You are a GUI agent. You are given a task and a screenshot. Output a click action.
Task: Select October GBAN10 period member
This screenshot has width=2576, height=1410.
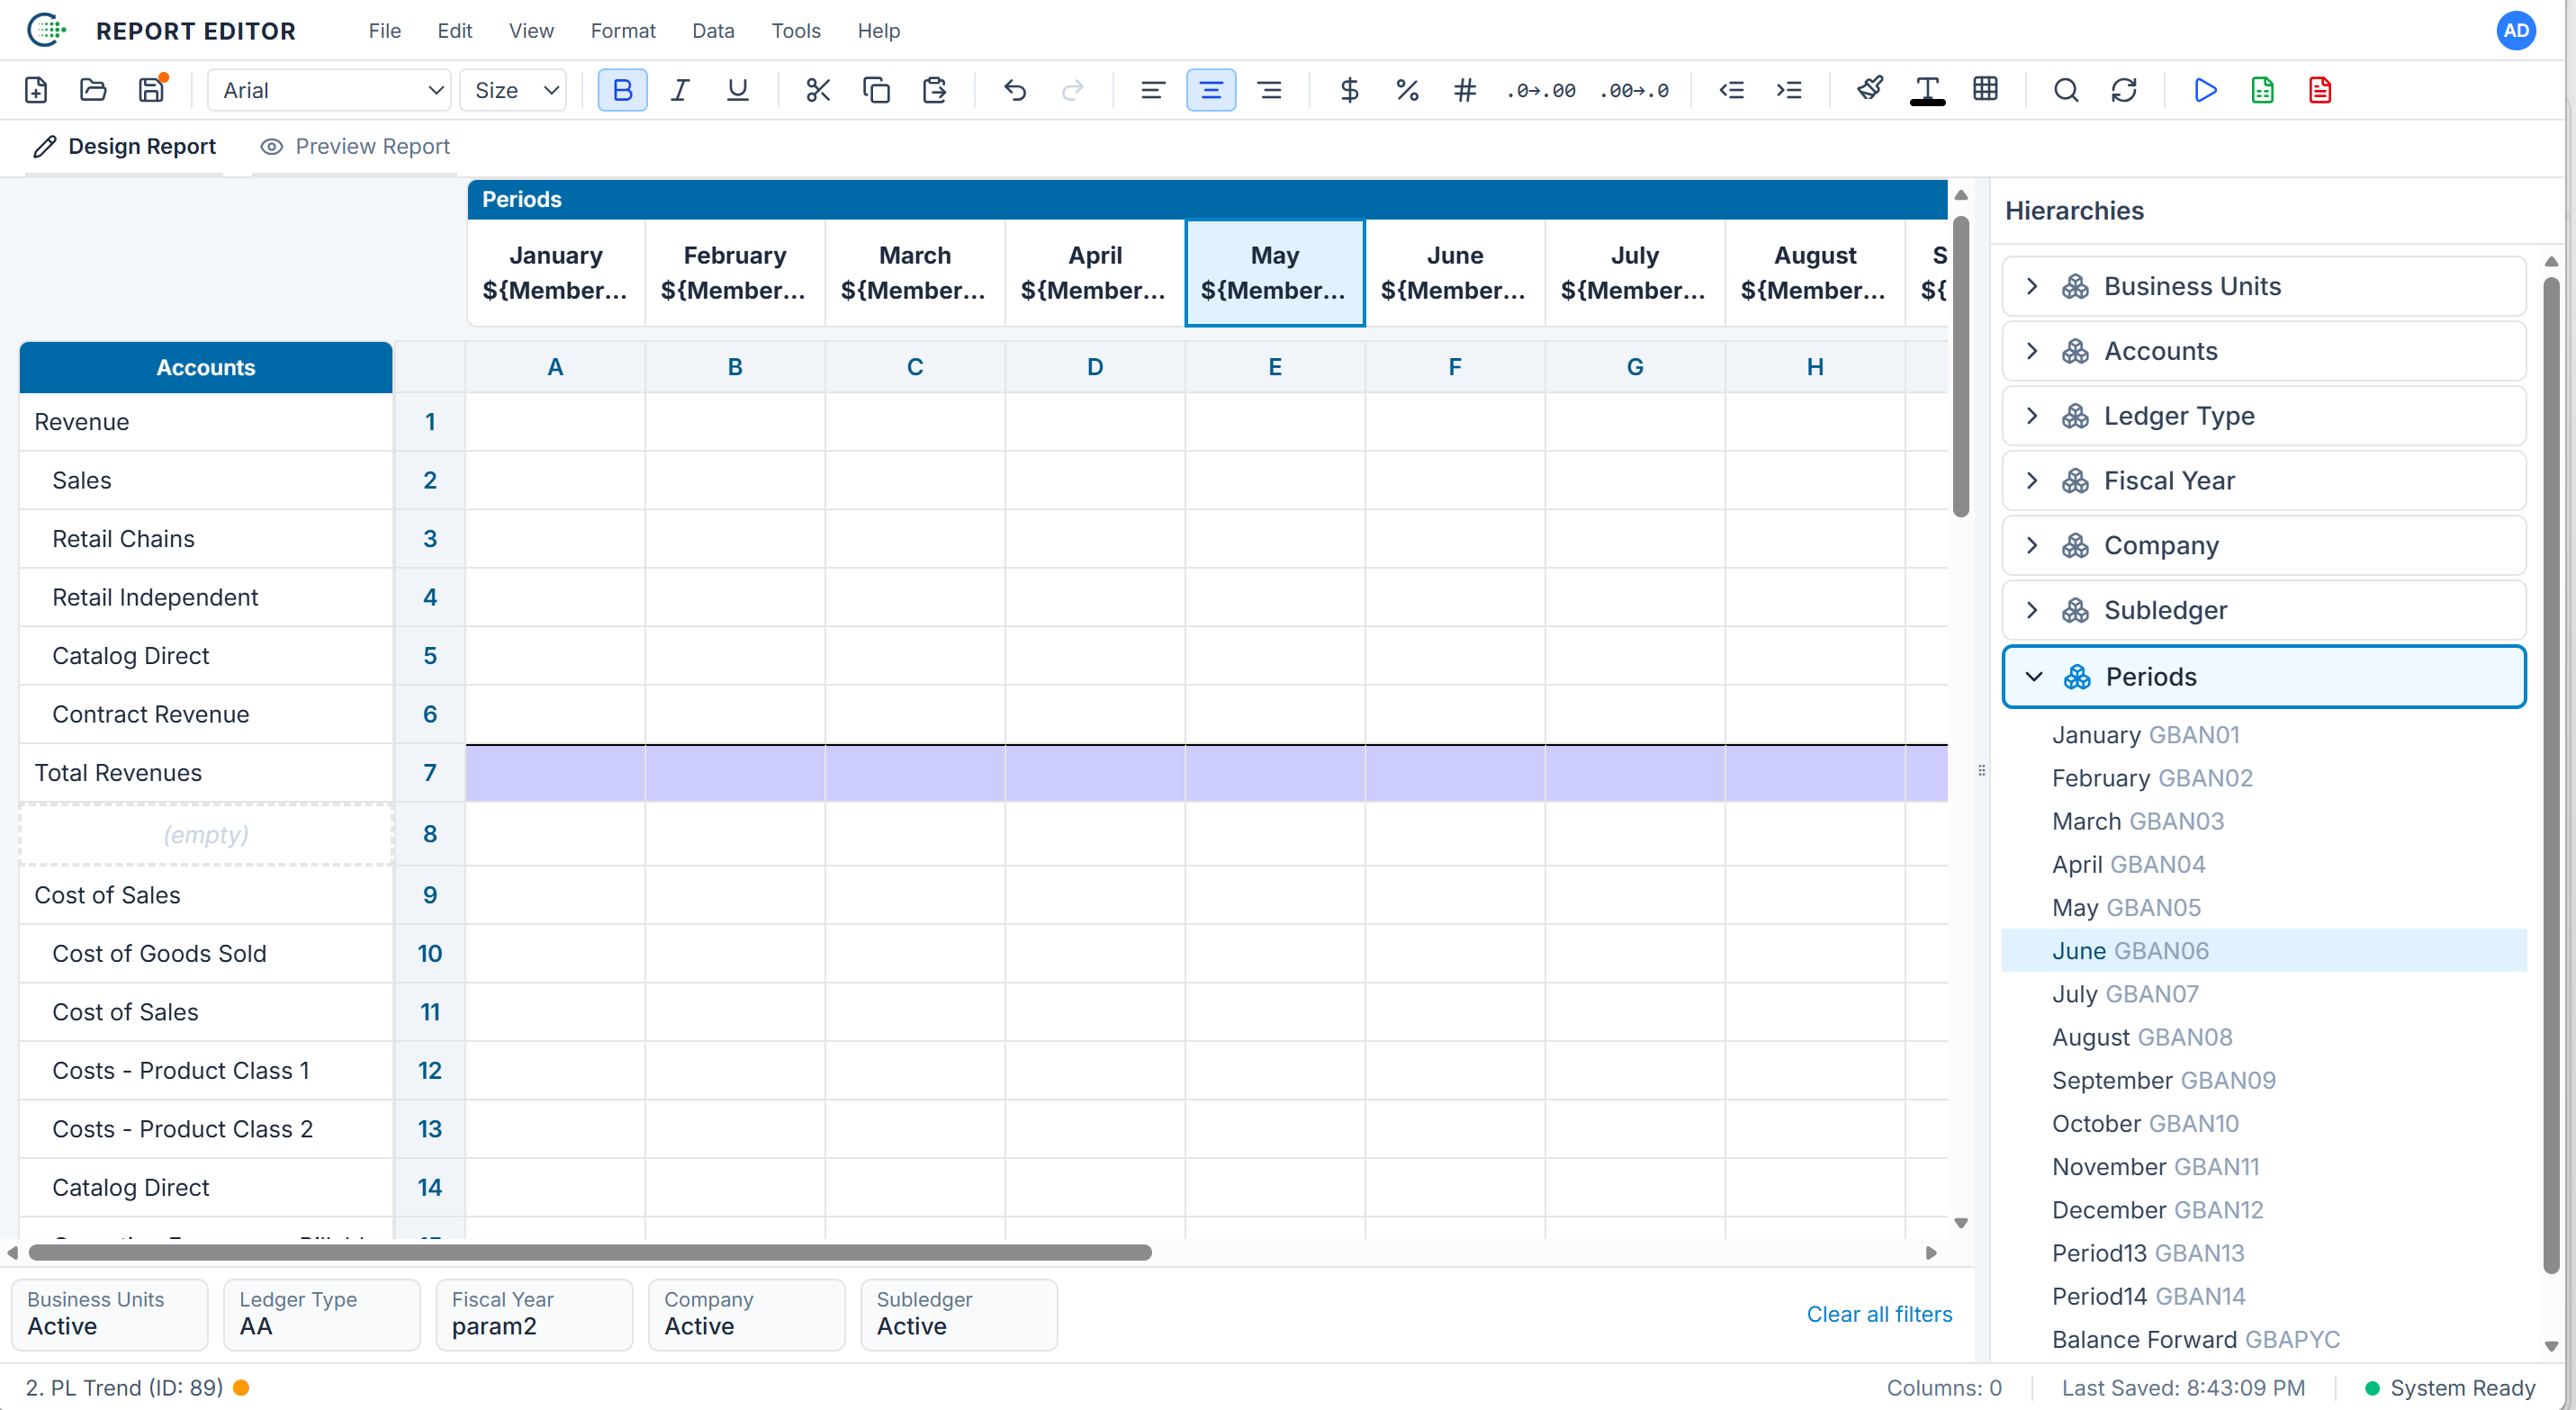[2264, 1123]
